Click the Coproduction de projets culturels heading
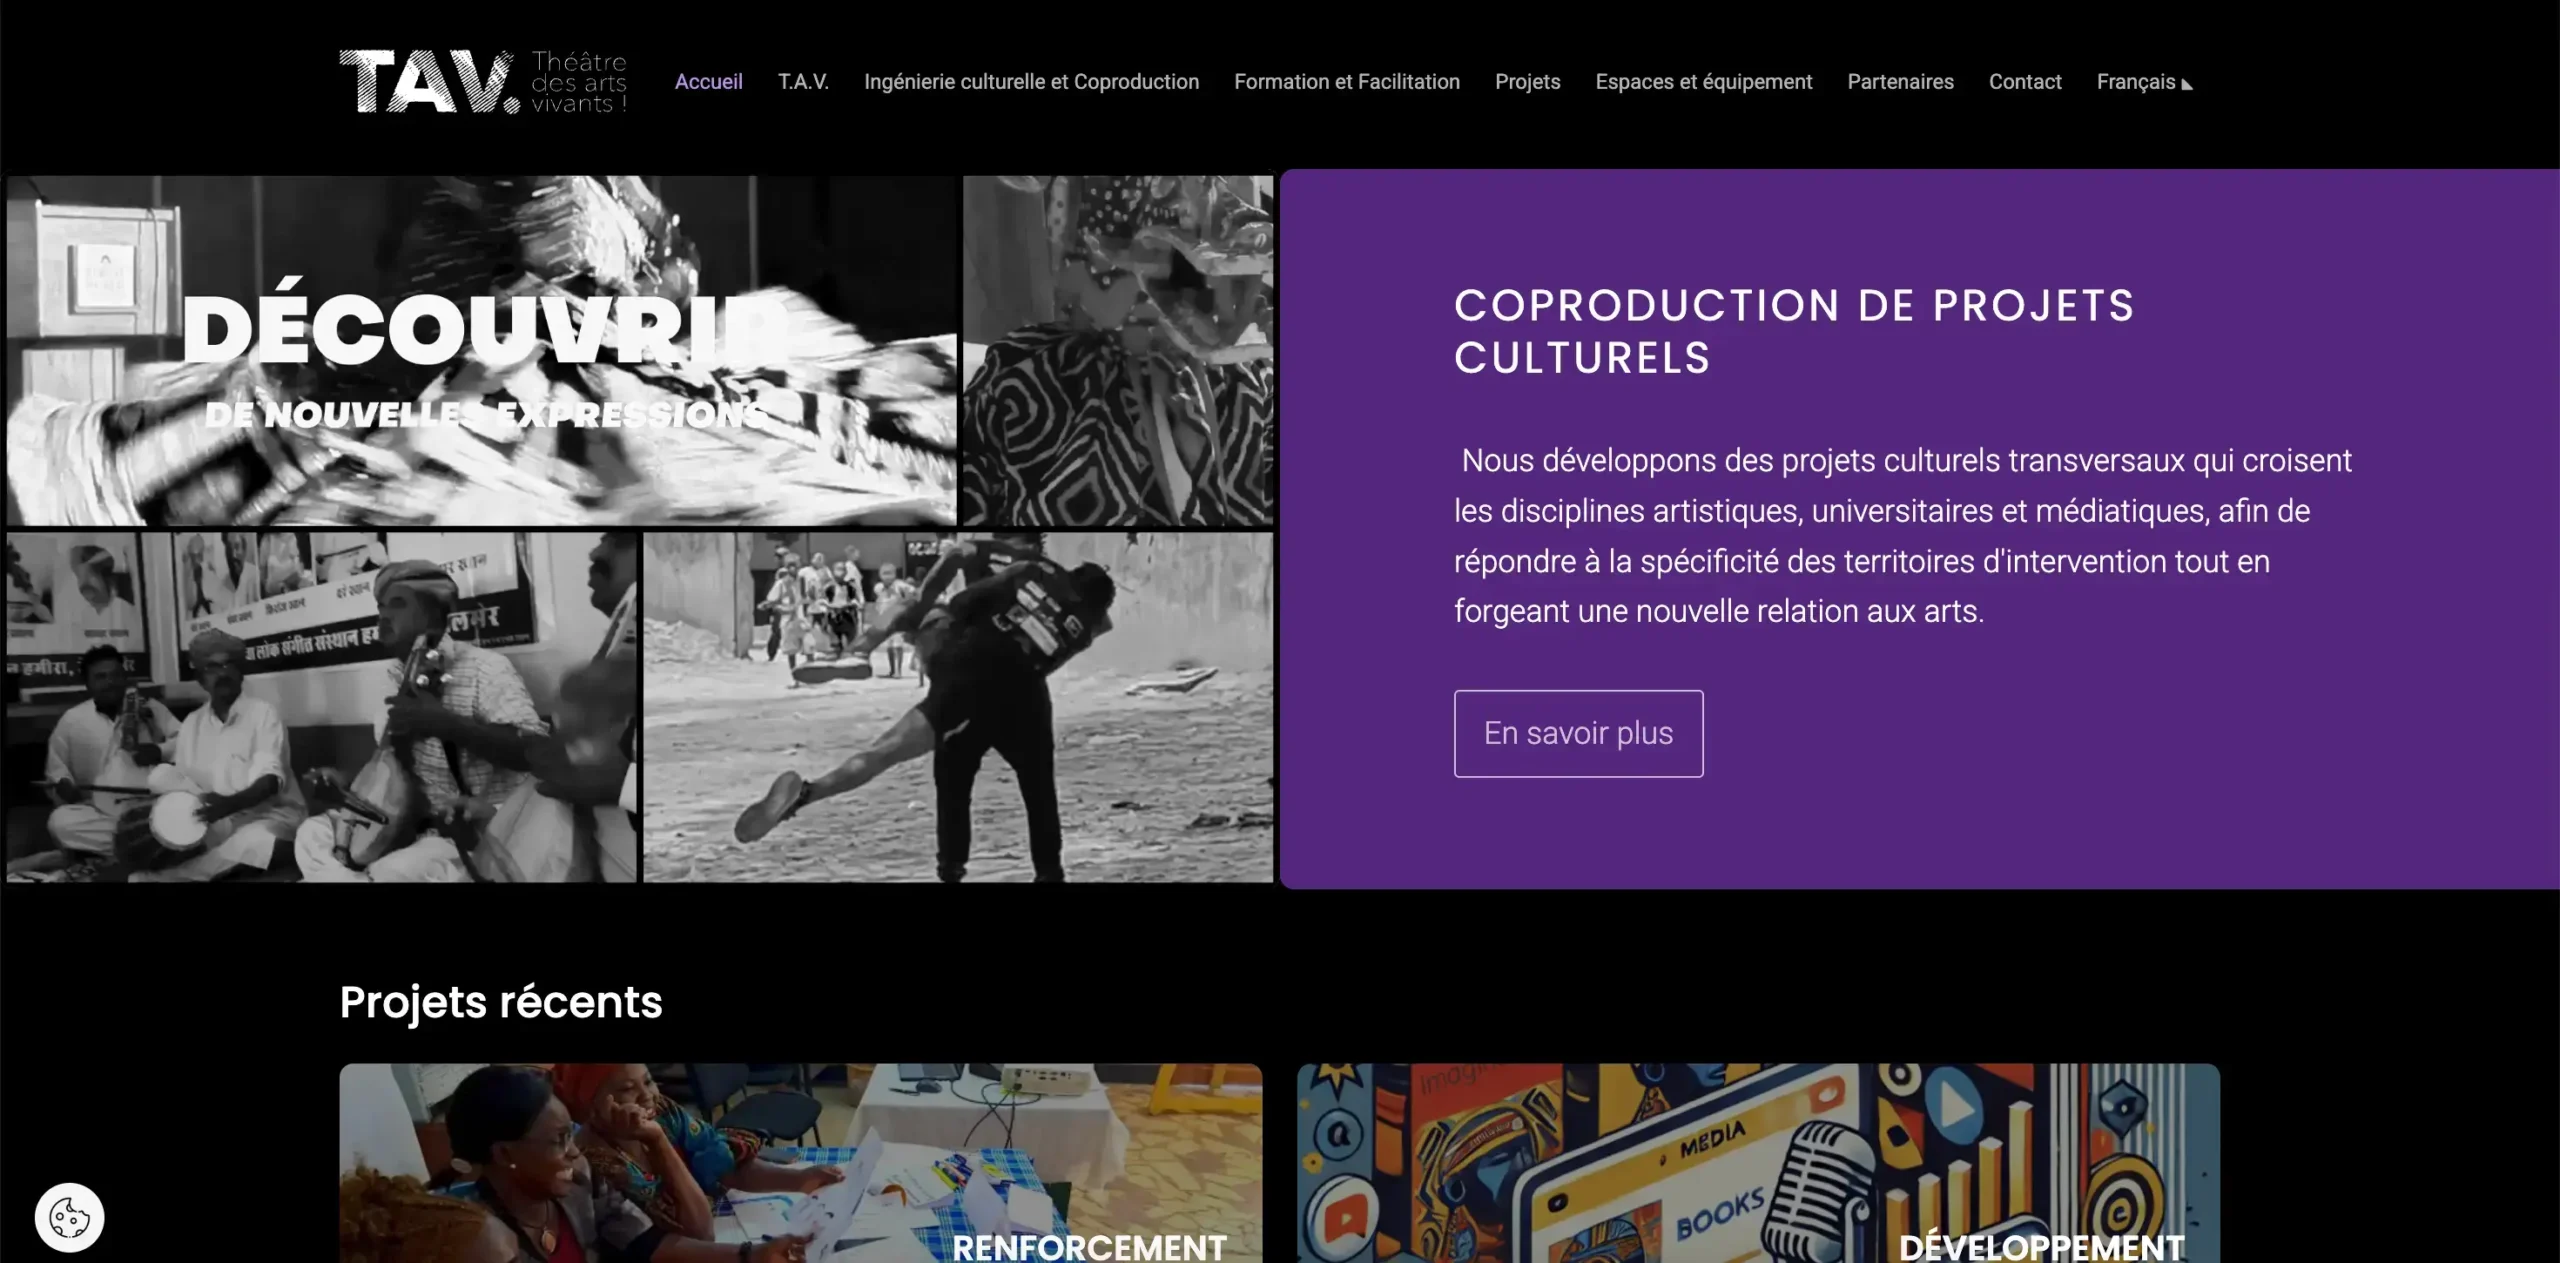2560x1263 pixels. click(x=1794, y=332)
